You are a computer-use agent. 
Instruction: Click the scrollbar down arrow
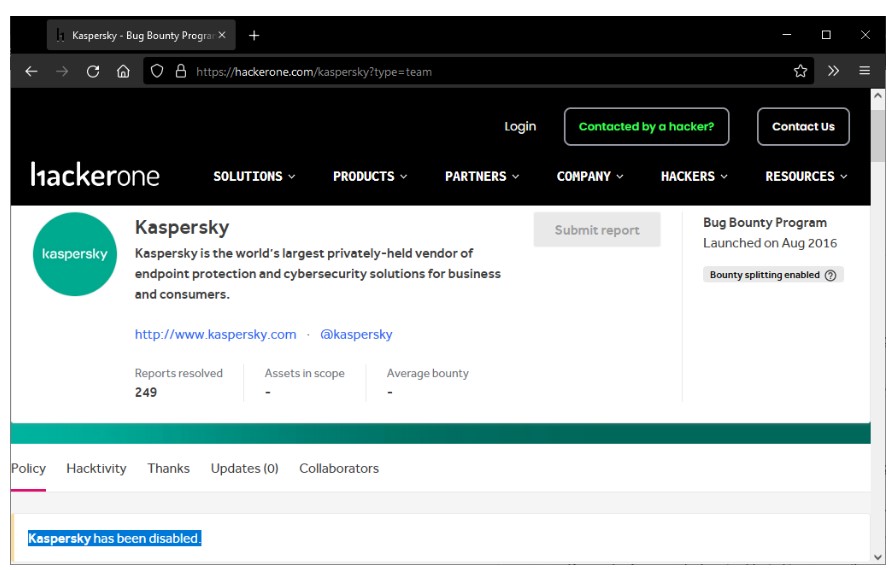pyautogui.click(x=878, y=557)
